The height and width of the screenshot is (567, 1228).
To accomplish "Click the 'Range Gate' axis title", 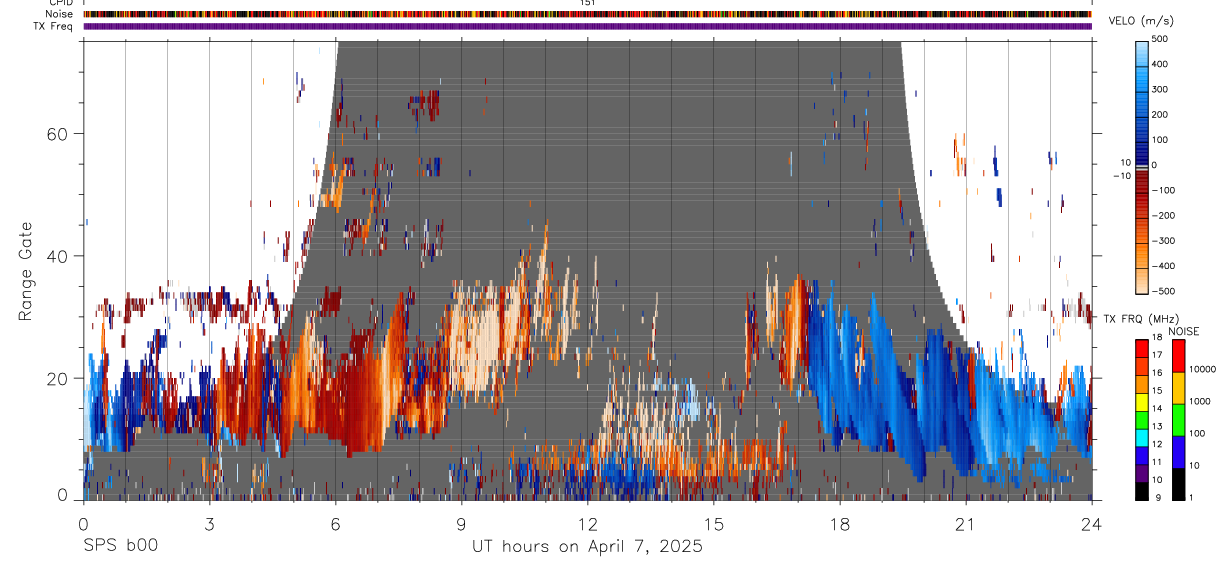I will [28, 269].
